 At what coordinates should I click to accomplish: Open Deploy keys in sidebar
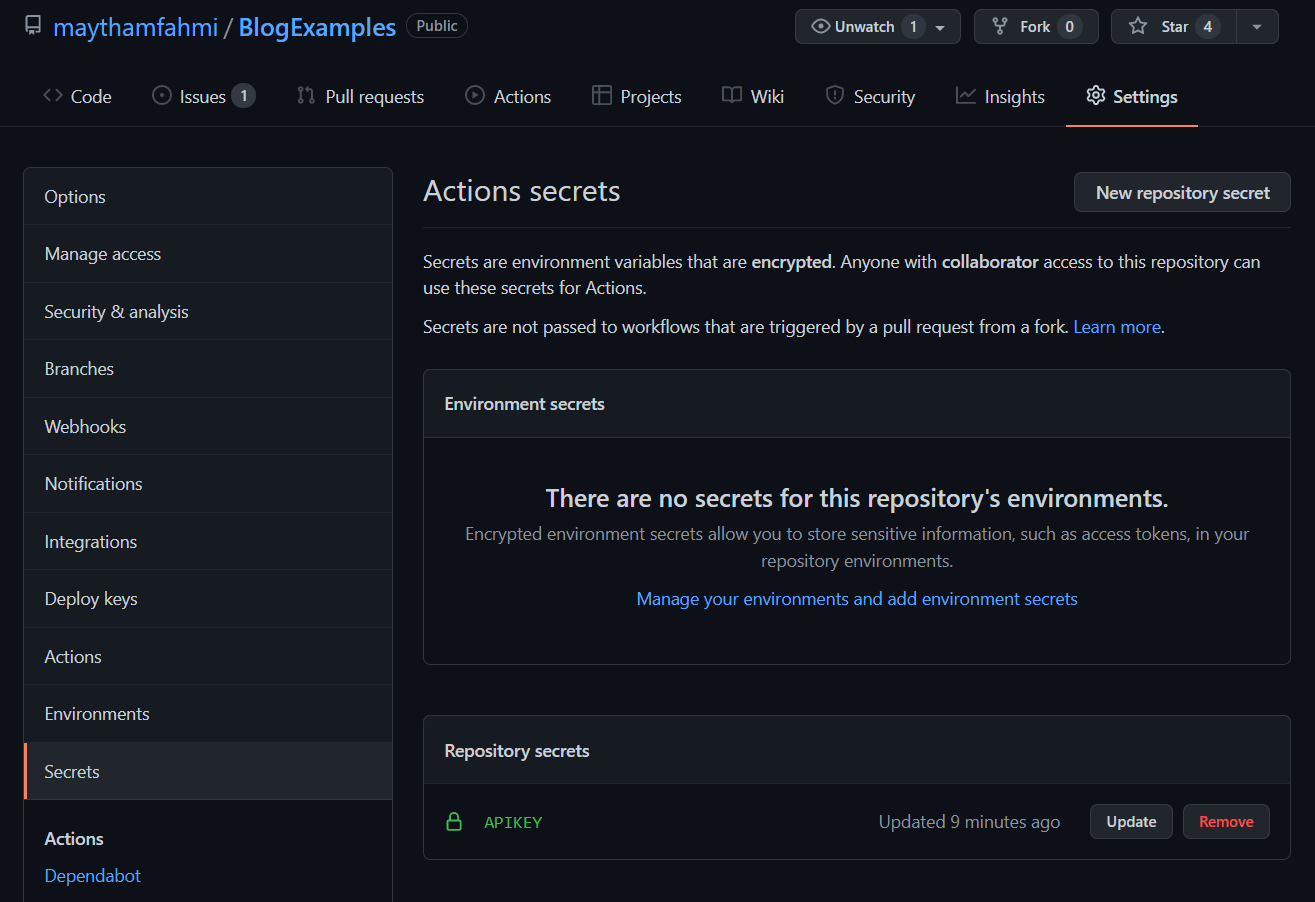pyautogui.click(x=208, y=599)
